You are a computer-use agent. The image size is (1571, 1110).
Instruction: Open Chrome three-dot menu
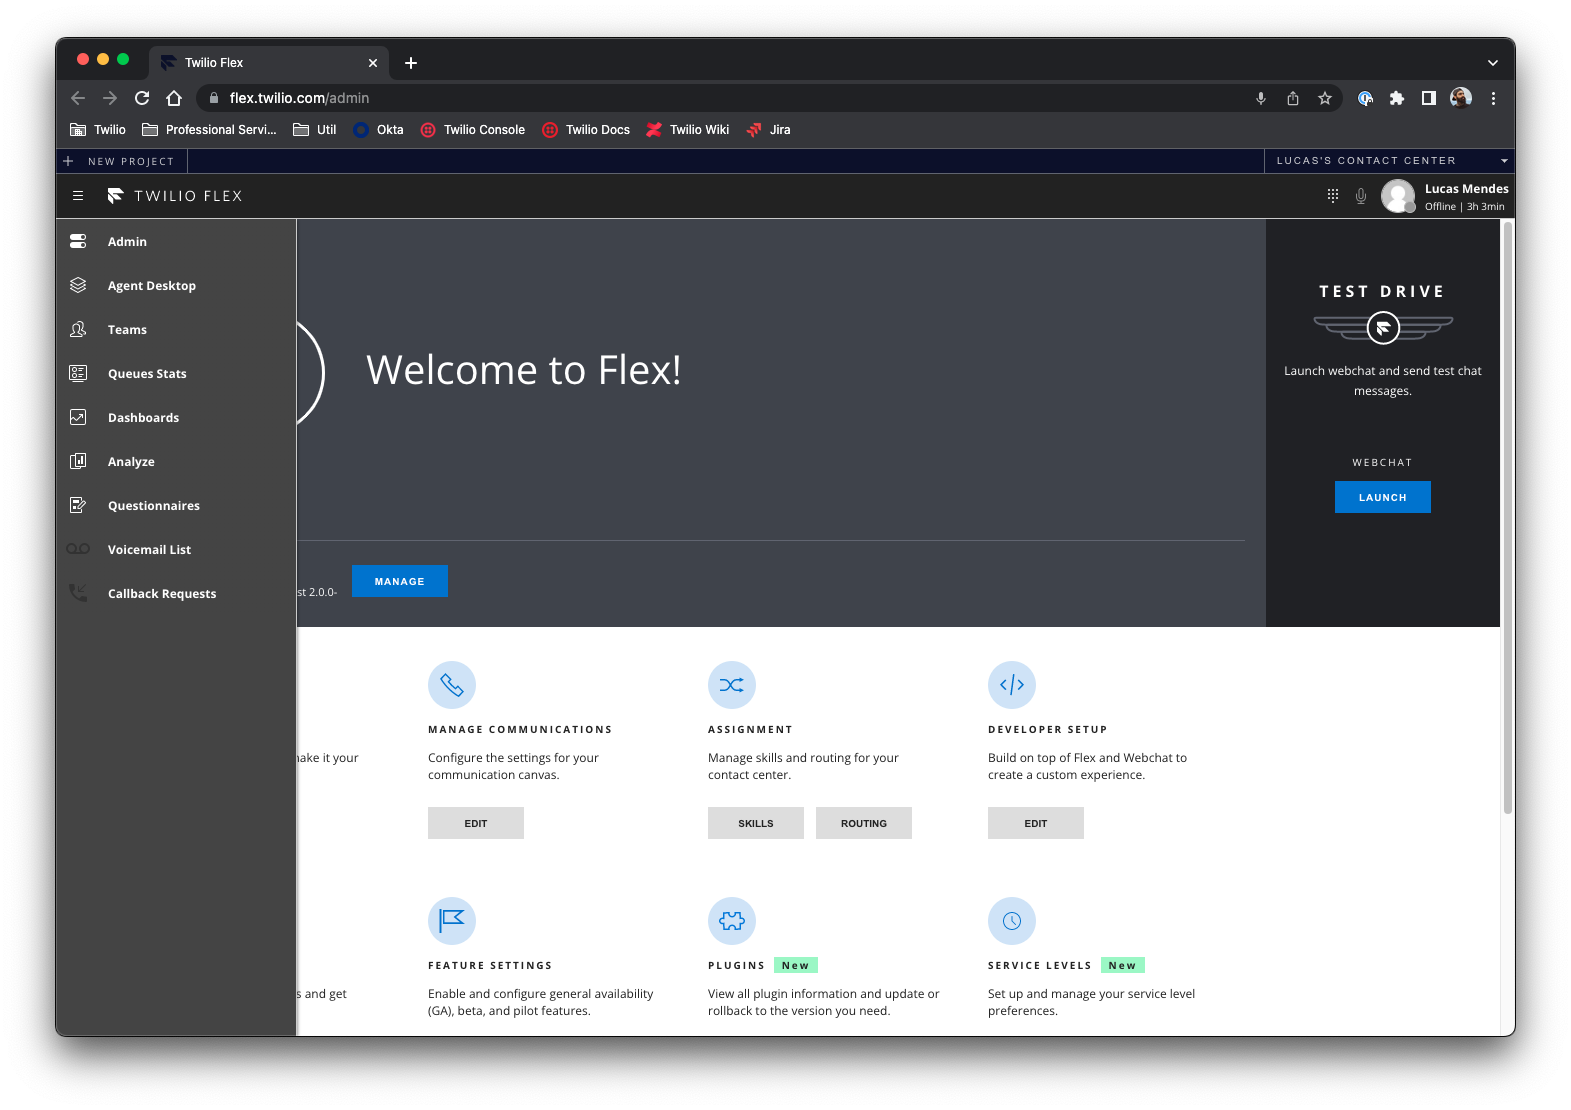(x=1493, y=98)
